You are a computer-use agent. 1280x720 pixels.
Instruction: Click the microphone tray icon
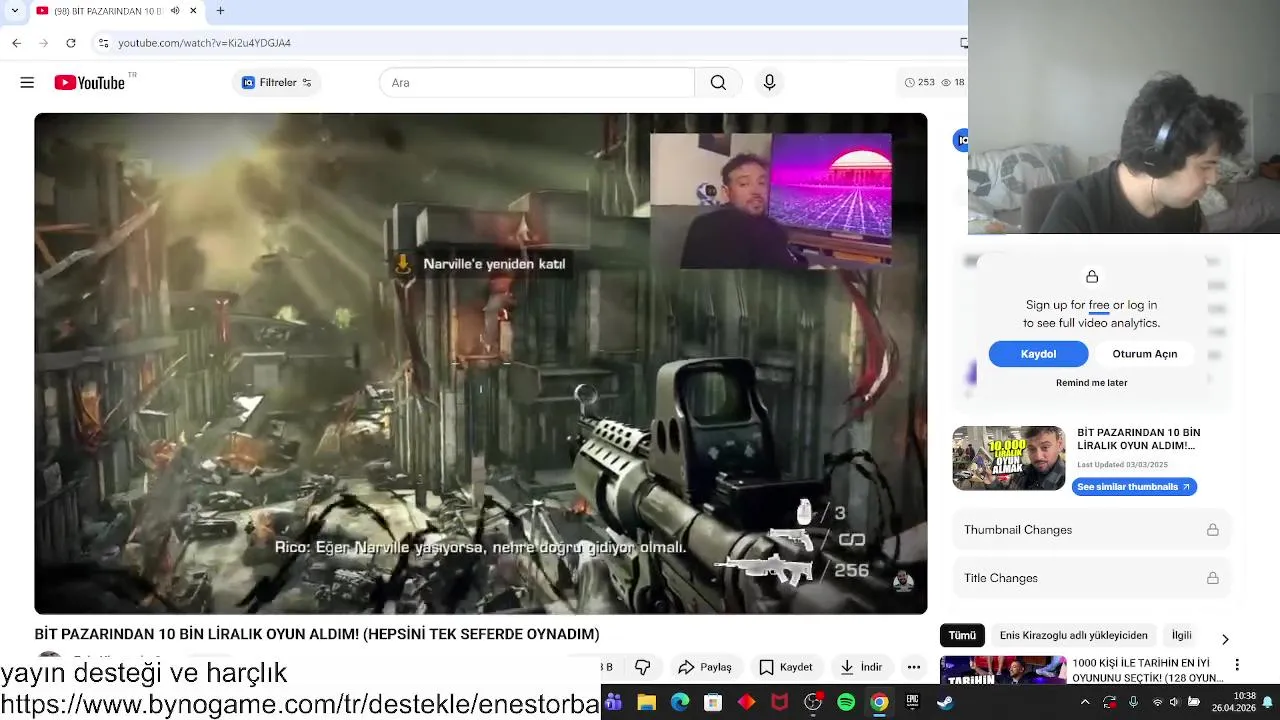click(x=1133, y=703)
